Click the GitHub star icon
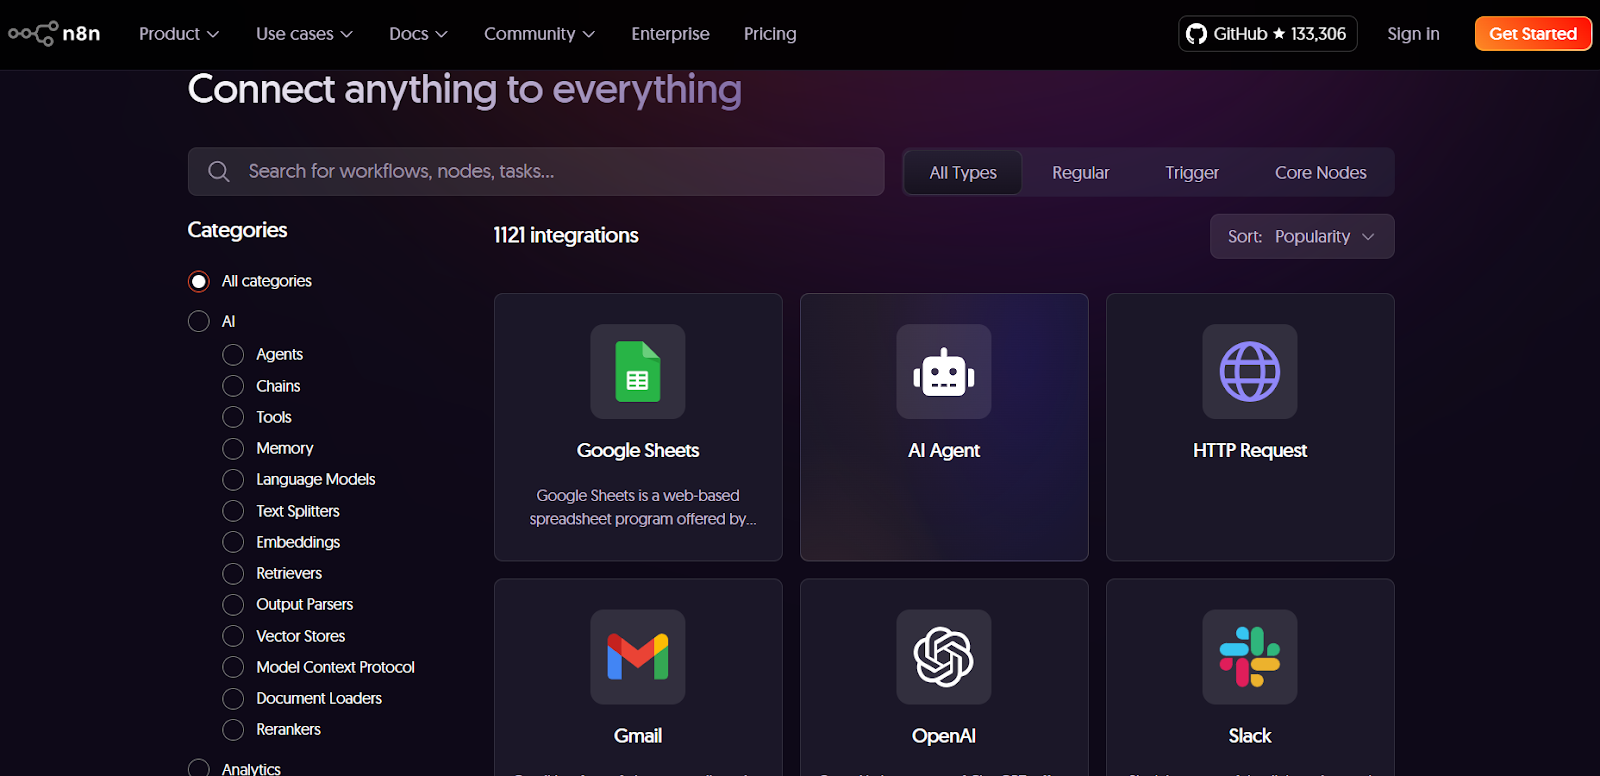 tap(1279, 34)
